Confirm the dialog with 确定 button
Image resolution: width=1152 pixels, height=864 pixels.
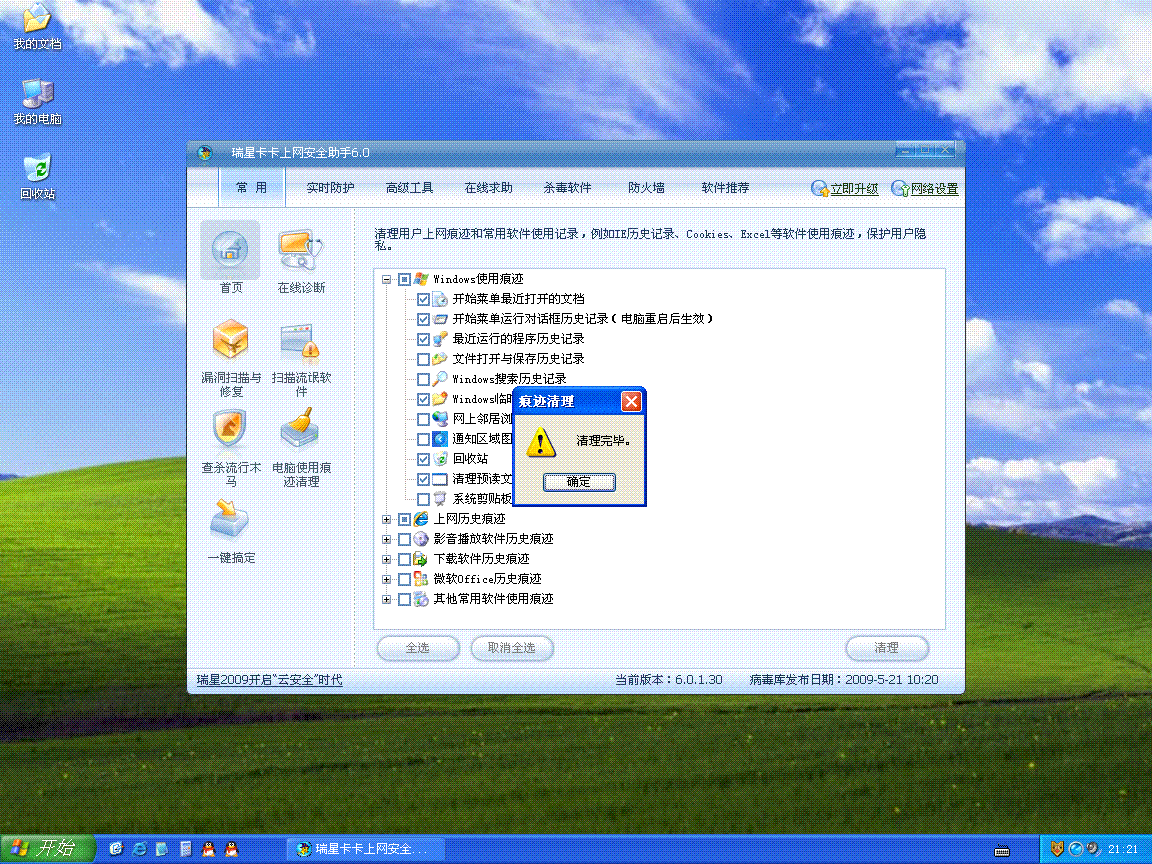pyautogui.click(x=579, y=482)
